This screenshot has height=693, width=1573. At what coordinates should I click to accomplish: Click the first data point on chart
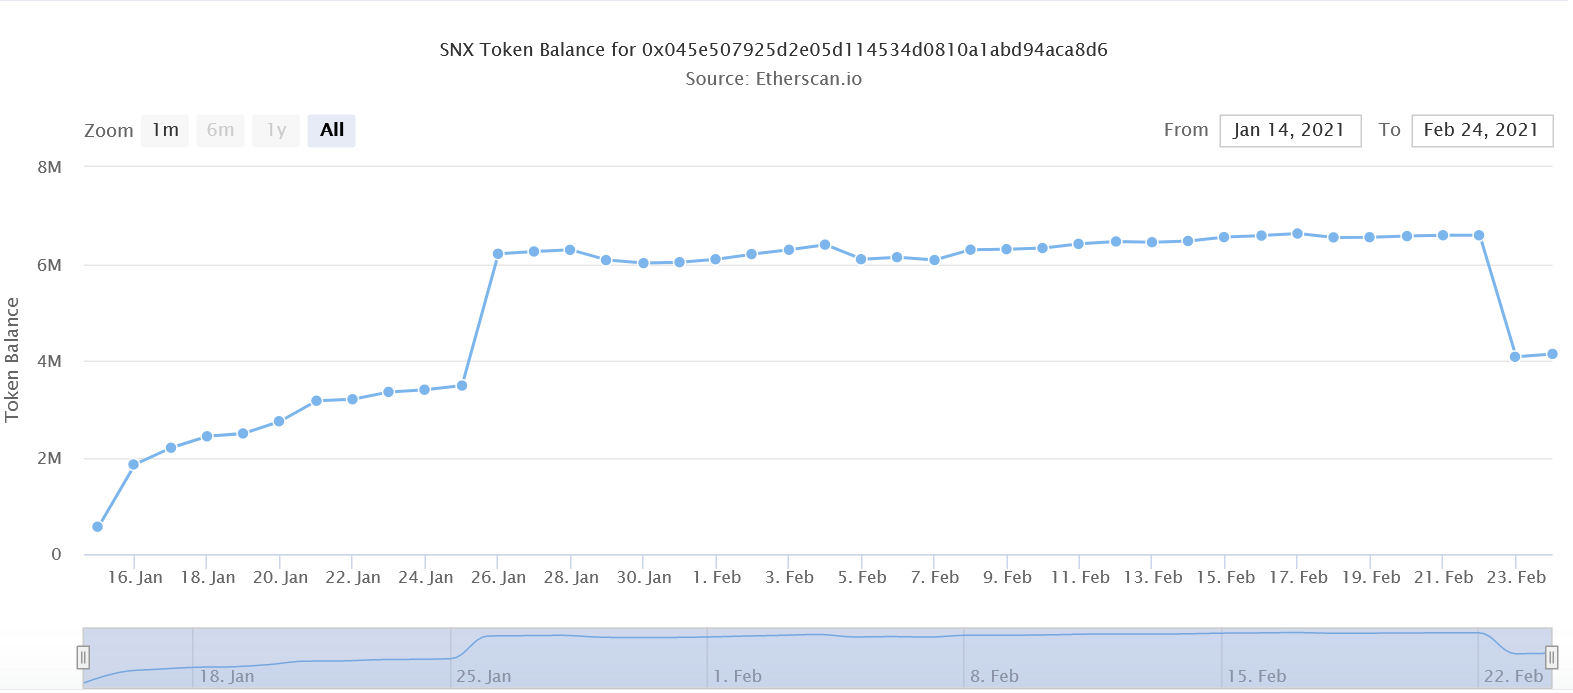pos(97,527)
